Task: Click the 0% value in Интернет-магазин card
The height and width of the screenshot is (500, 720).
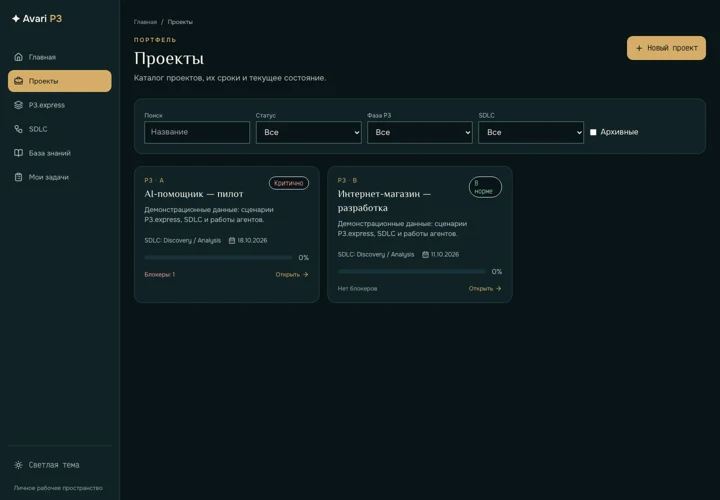Action: click(497, 271)
